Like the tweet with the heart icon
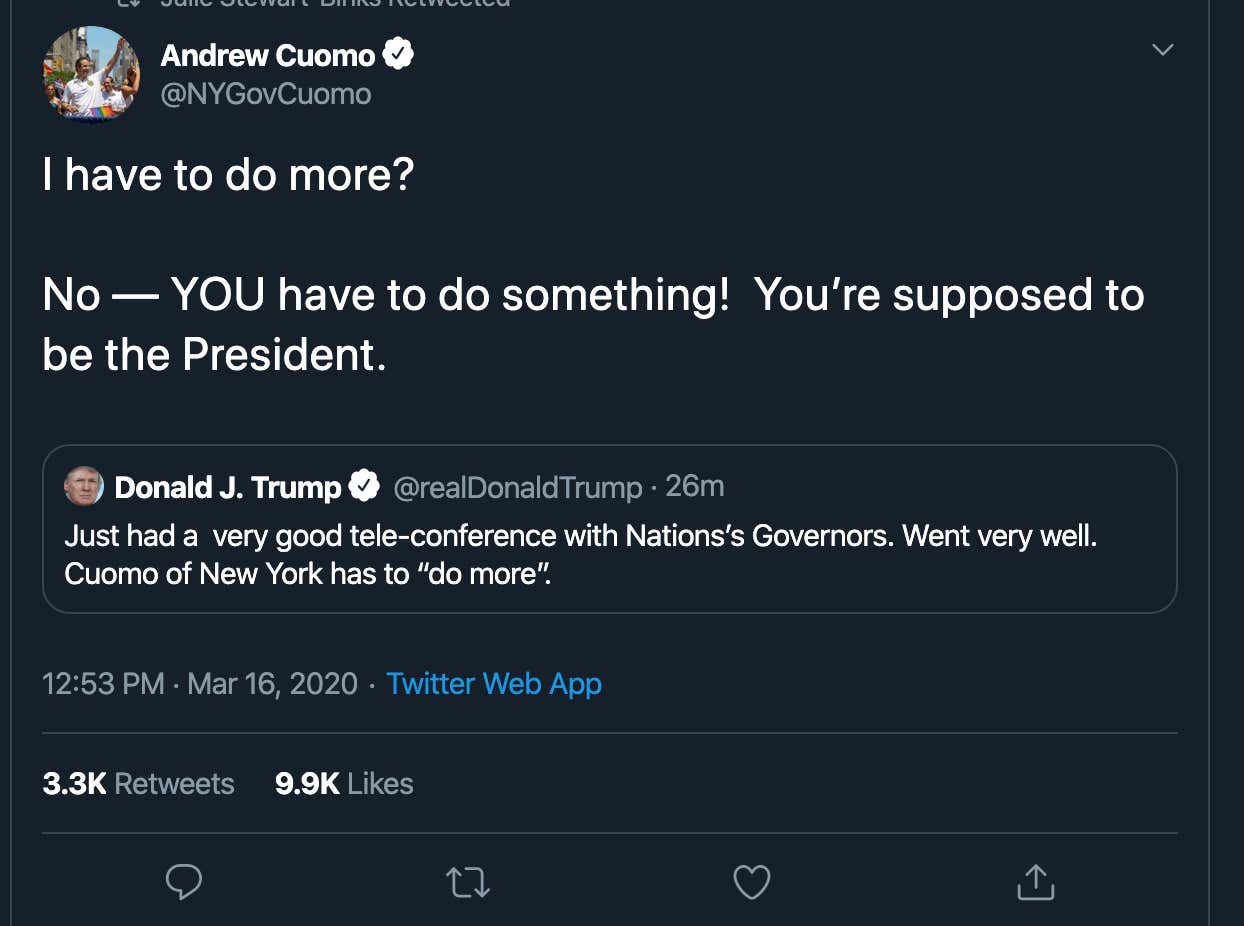 pyautogui.click(x=752, y=882)
